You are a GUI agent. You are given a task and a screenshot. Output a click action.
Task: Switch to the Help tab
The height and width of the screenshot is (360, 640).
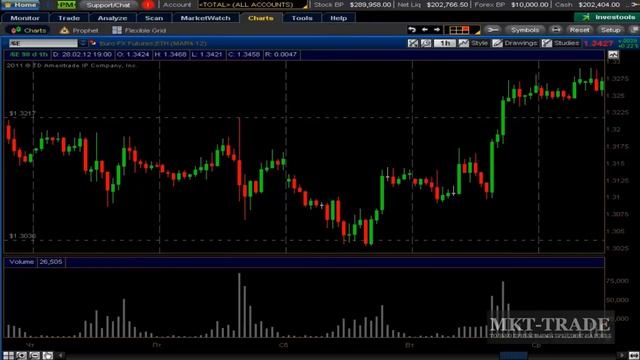pyautogui.click(x=338, y=18)
